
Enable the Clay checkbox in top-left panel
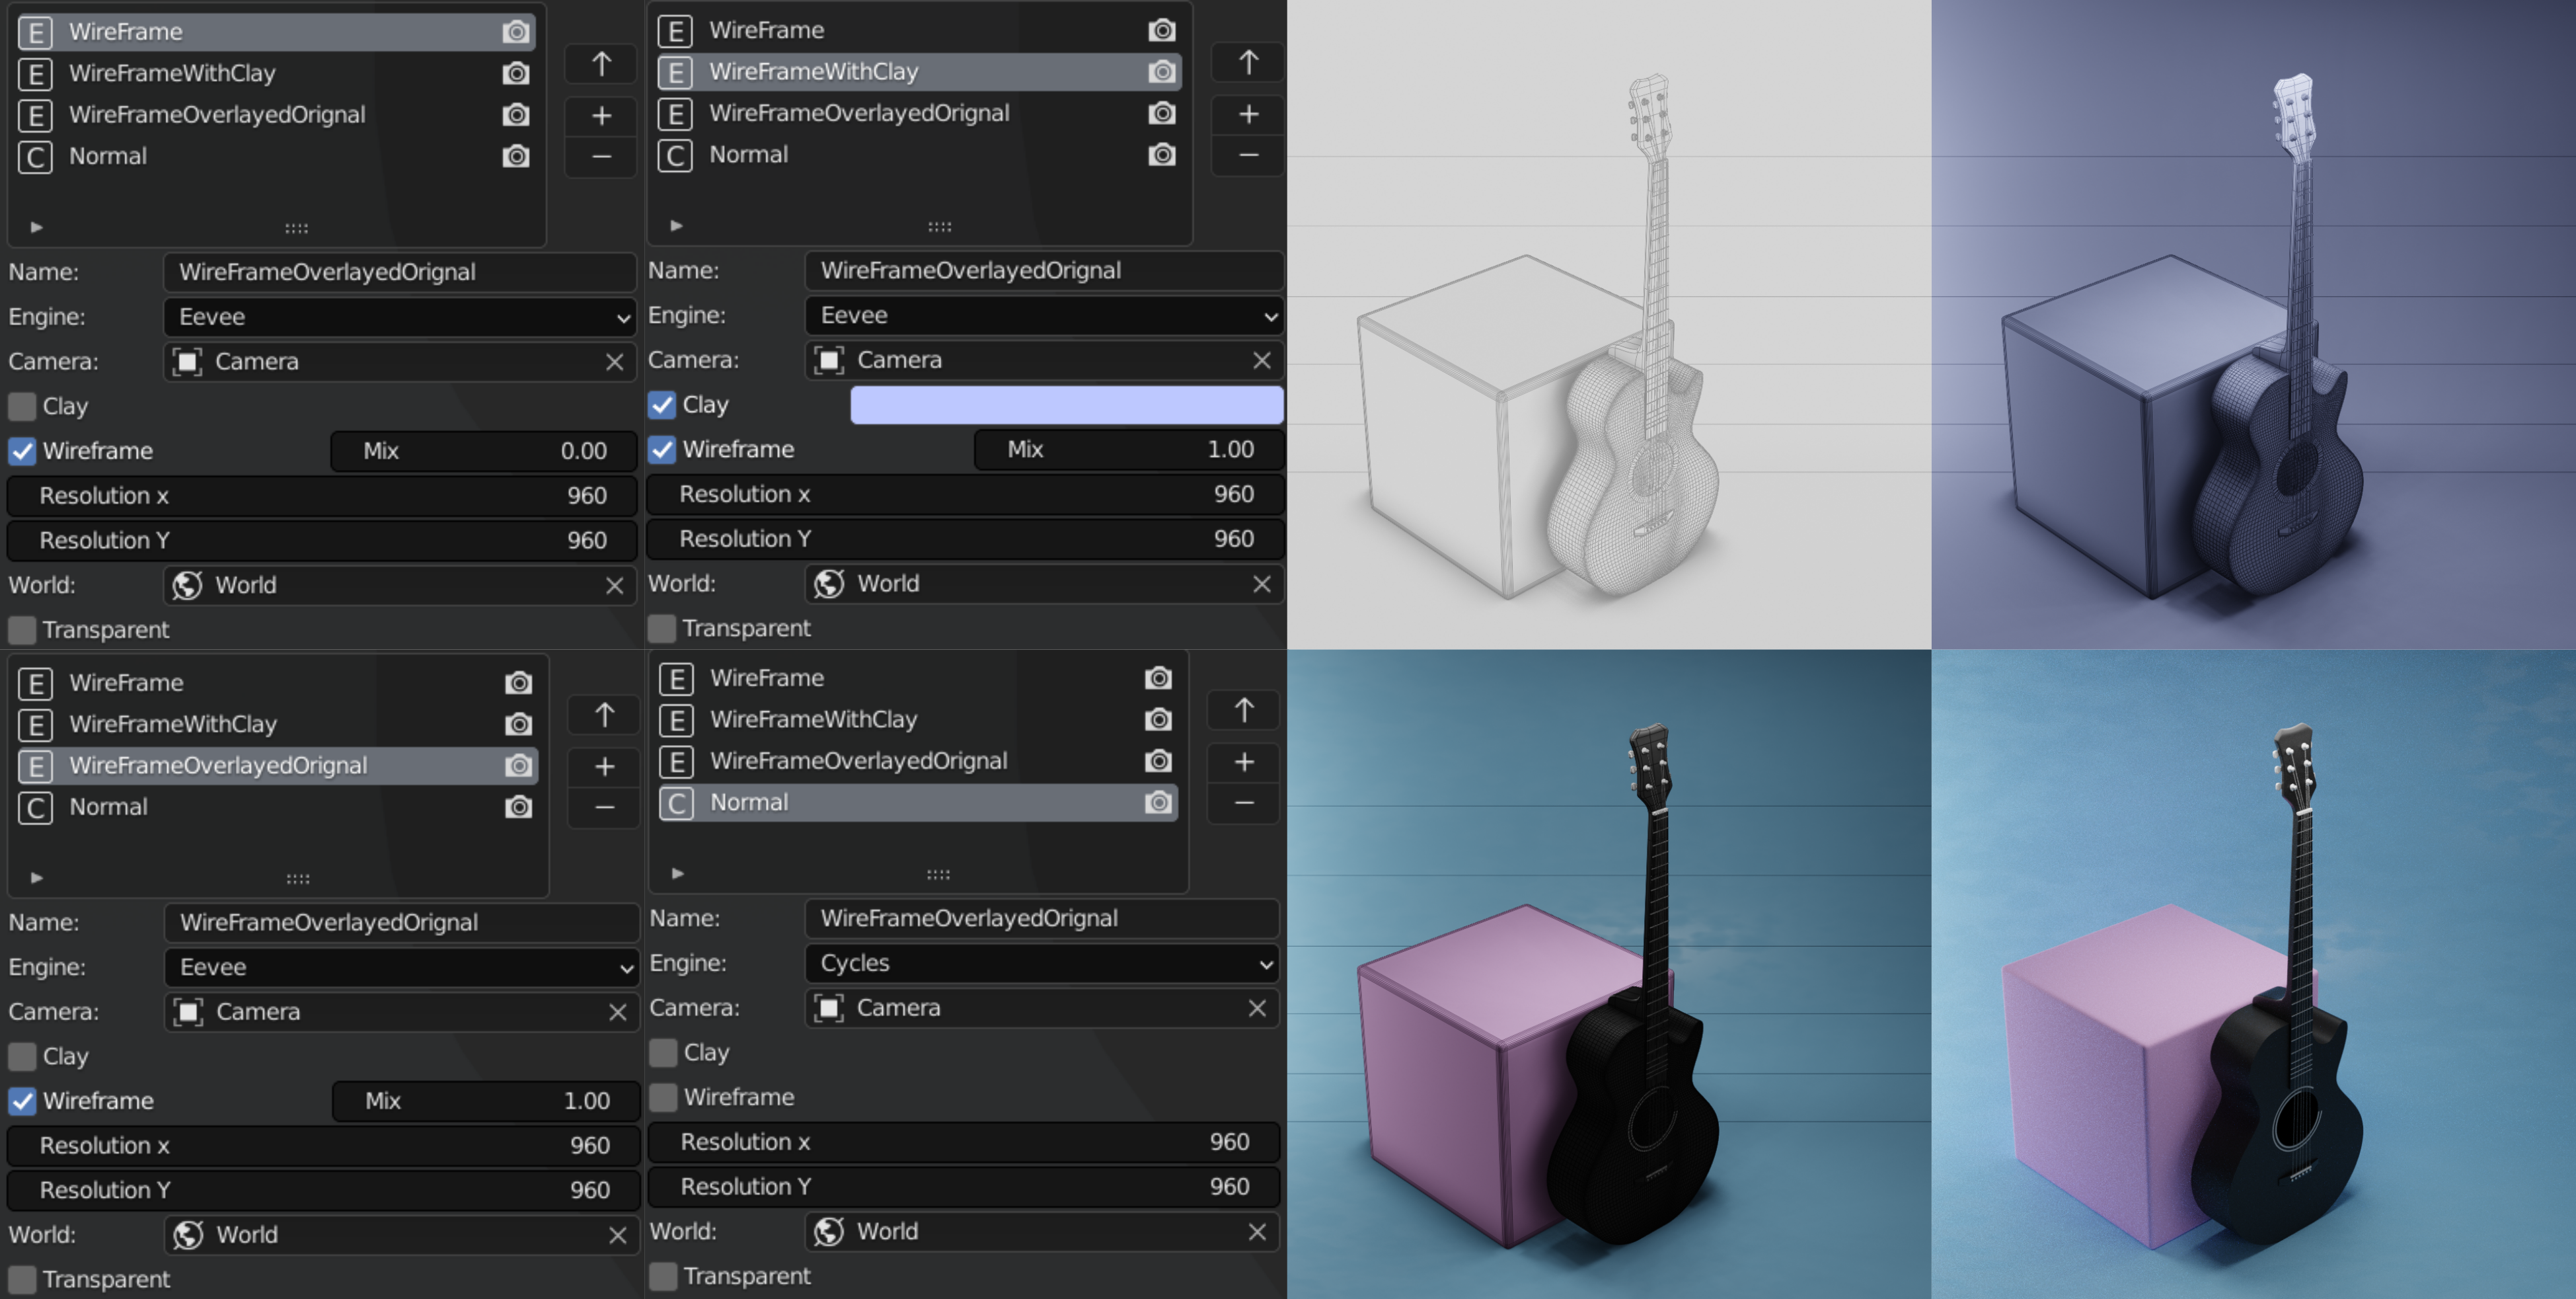coord(22,406)
